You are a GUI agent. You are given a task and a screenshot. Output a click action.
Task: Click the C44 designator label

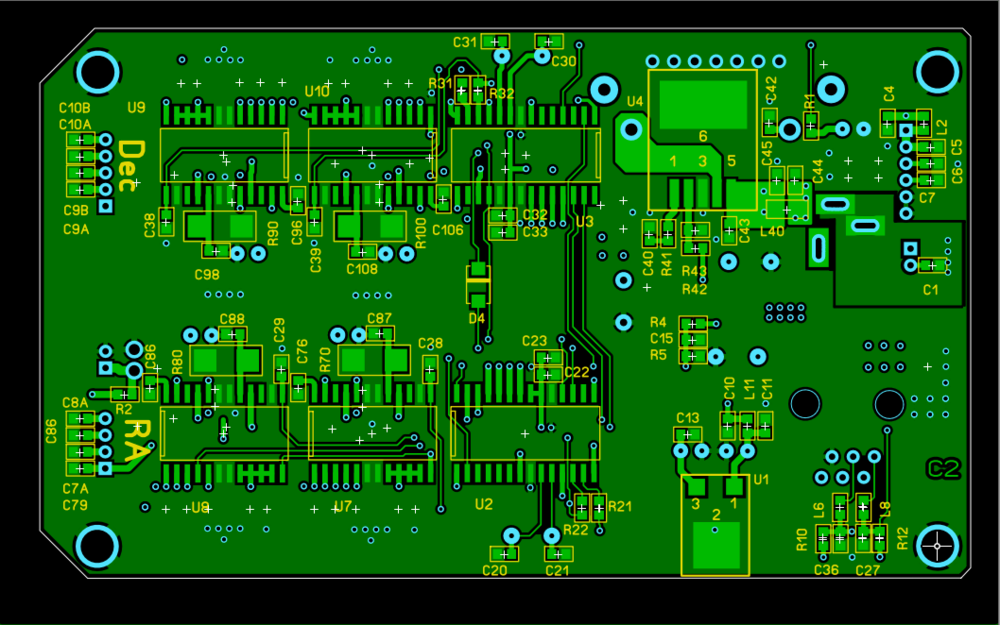tap(817, 171)
